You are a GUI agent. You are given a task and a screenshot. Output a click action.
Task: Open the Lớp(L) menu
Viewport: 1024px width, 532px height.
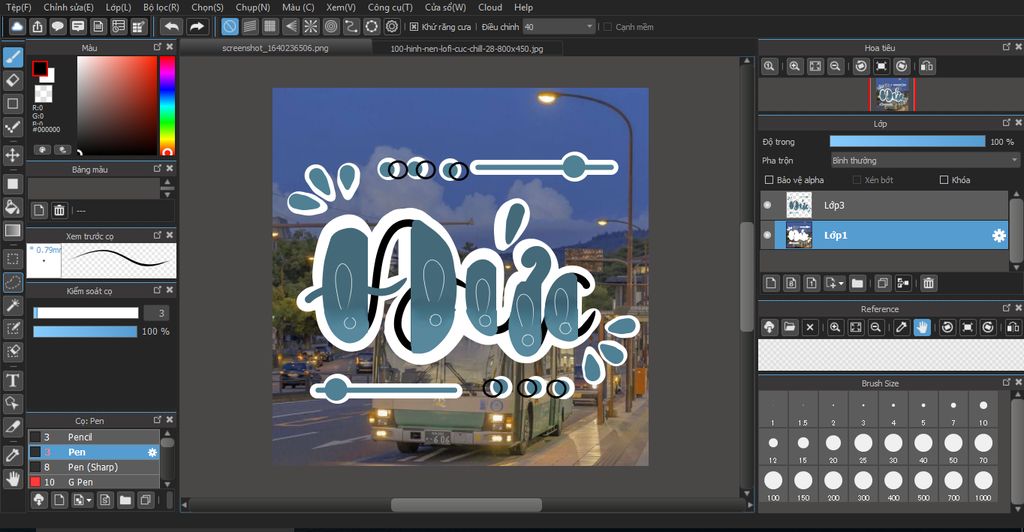[118, 7]
